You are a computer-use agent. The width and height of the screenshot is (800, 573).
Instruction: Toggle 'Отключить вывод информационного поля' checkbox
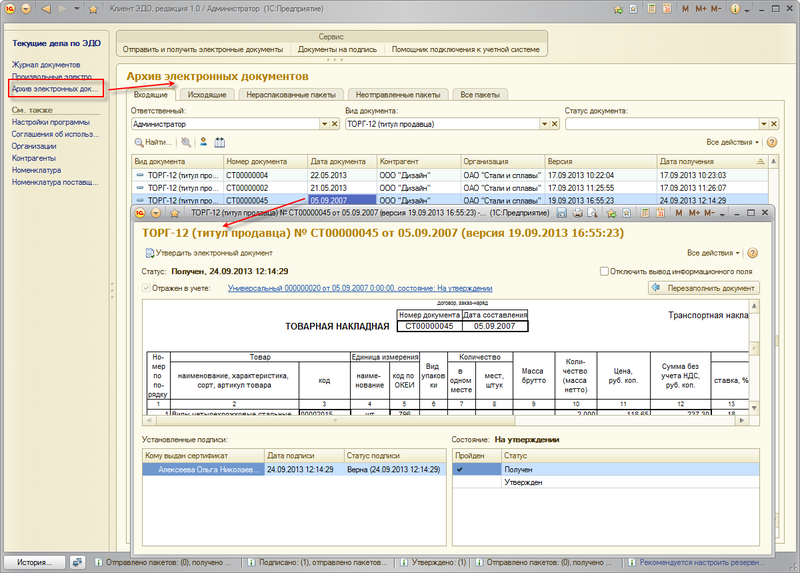[x=604, y=271]
